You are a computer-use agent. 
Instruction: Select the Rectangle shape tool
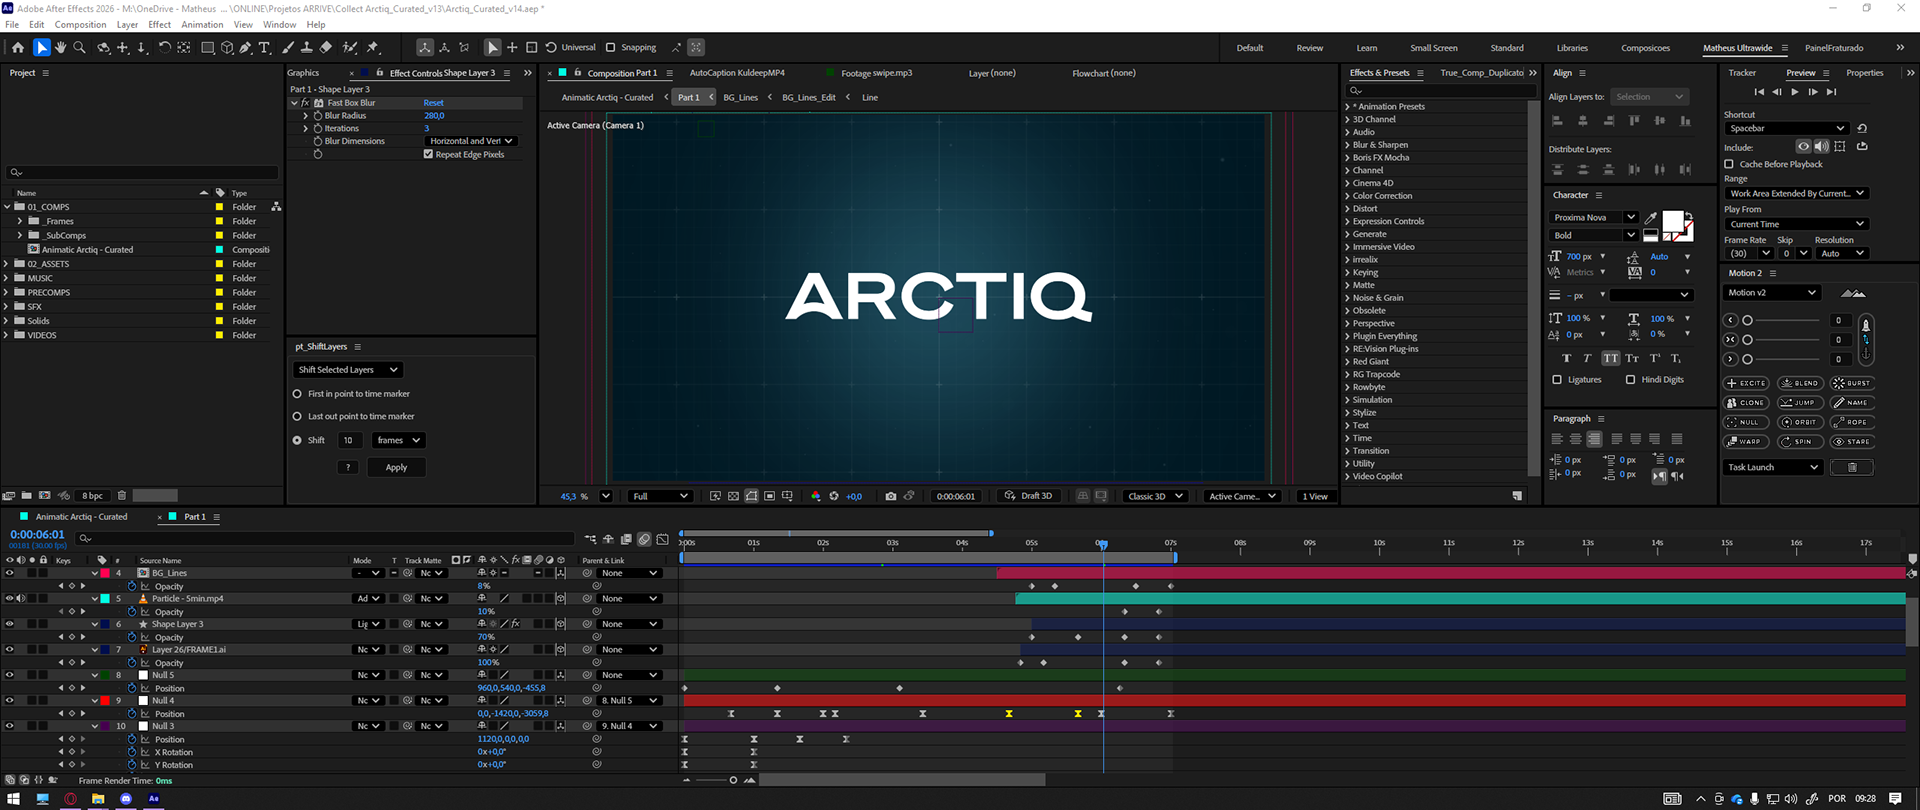click(x=208, y=47)
